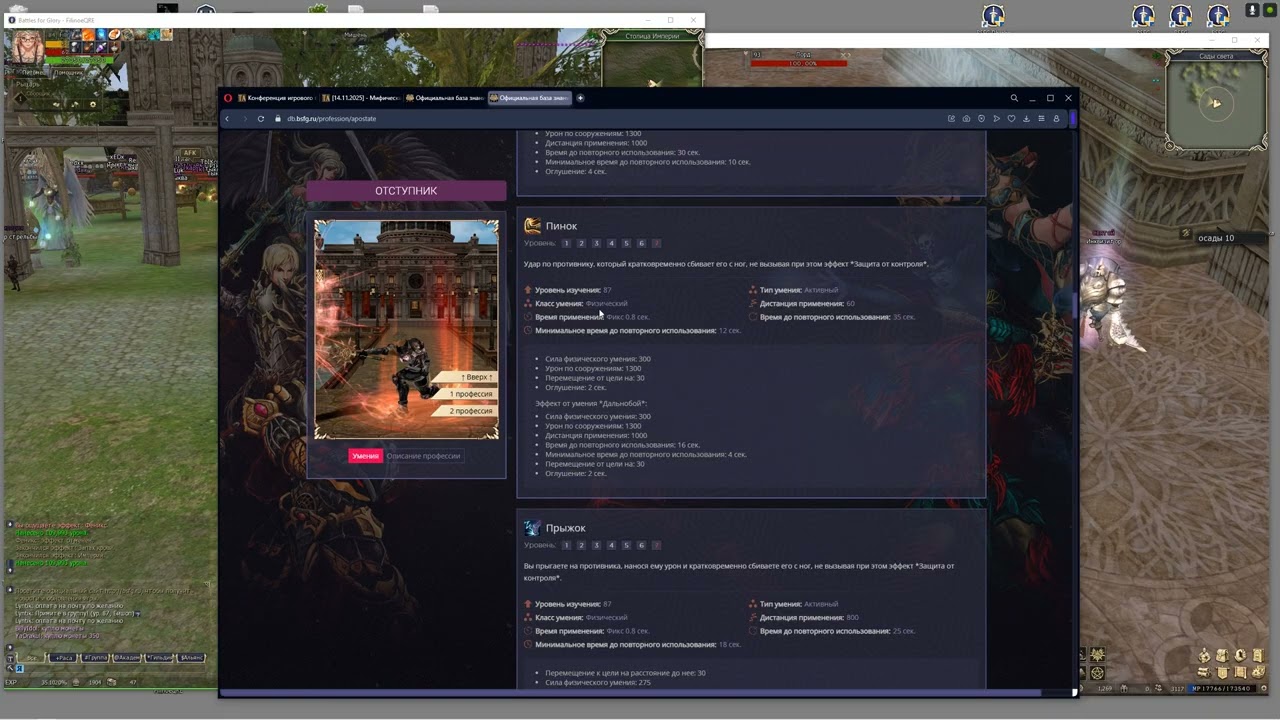Viewport: 1280px width, 720px height.
Task: Click the ОТСТУПНИК profession header
Action: [x=406, y=191]
